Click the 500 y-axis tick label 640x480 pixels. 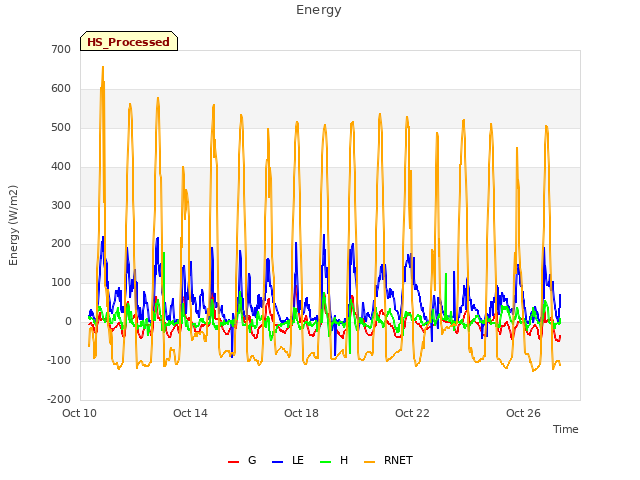[61, 127]
